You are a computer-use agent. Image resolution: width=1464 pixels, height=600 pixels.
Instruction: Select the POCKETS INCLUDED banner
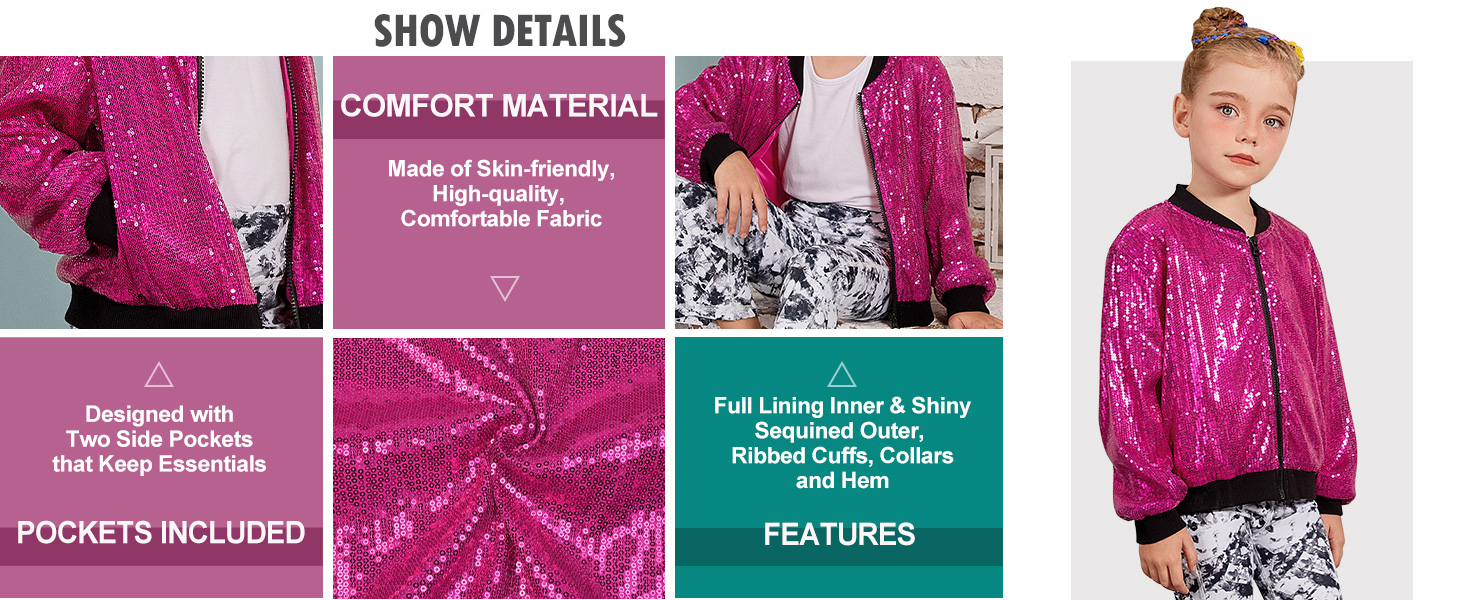tap(161, 533)
